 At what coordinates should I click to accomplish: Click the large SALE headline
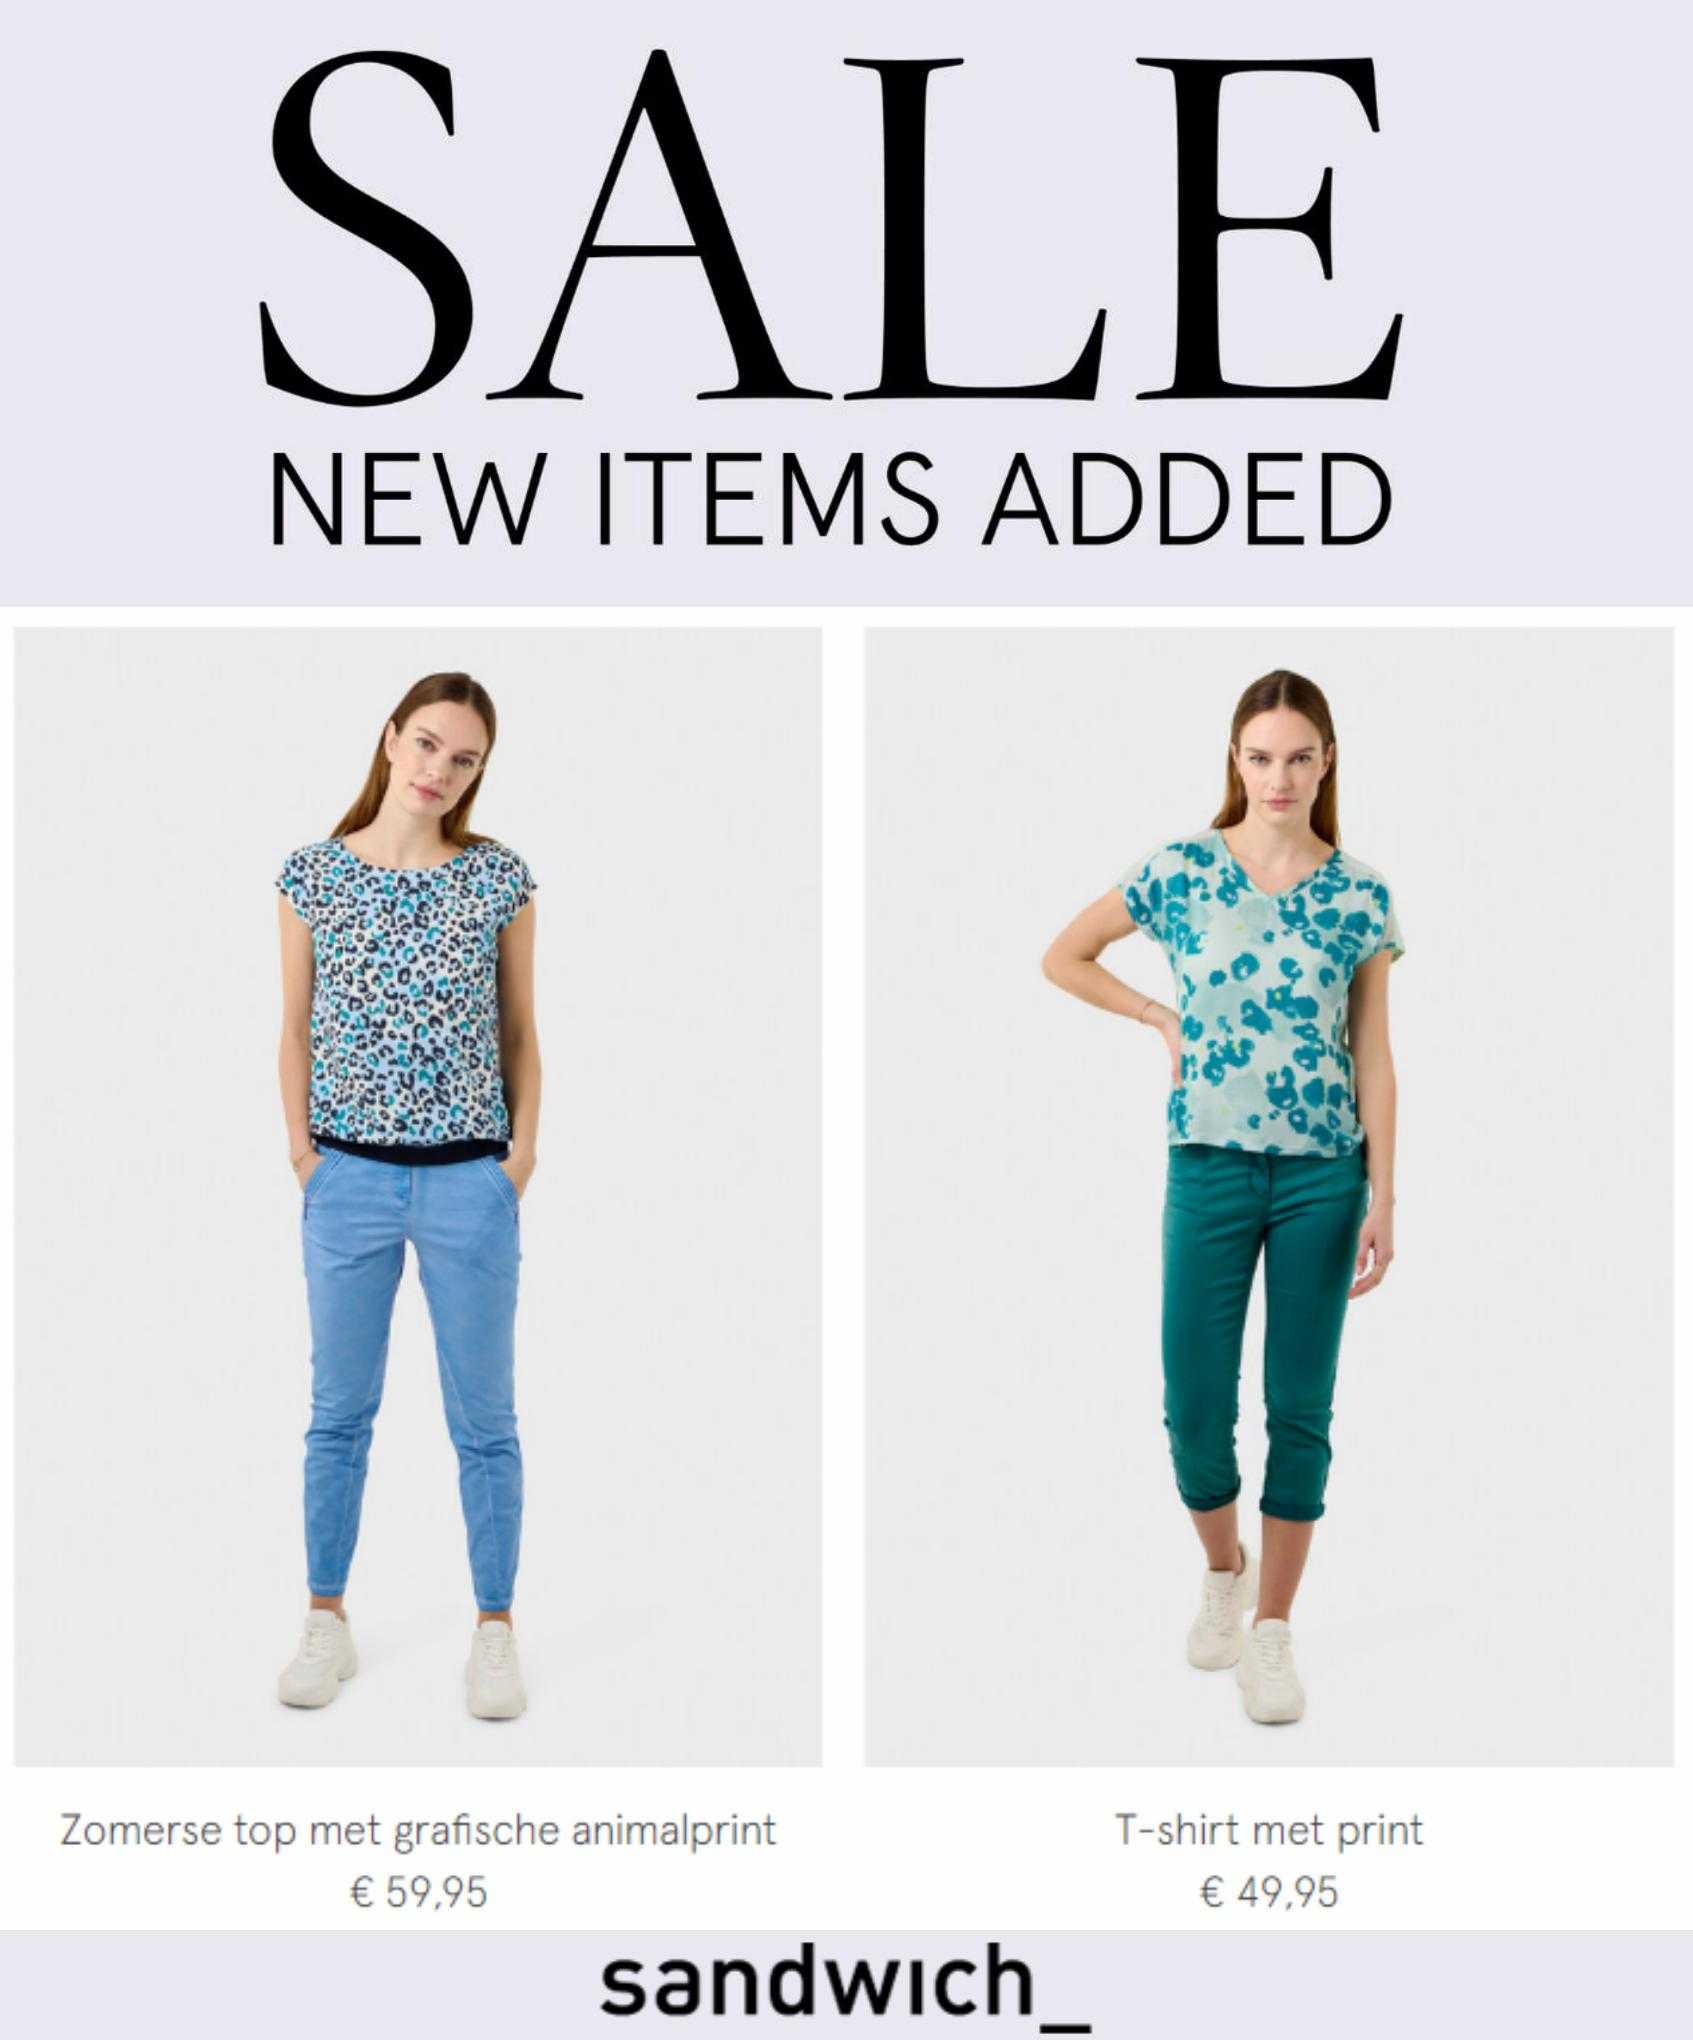[x=830, y=226]
